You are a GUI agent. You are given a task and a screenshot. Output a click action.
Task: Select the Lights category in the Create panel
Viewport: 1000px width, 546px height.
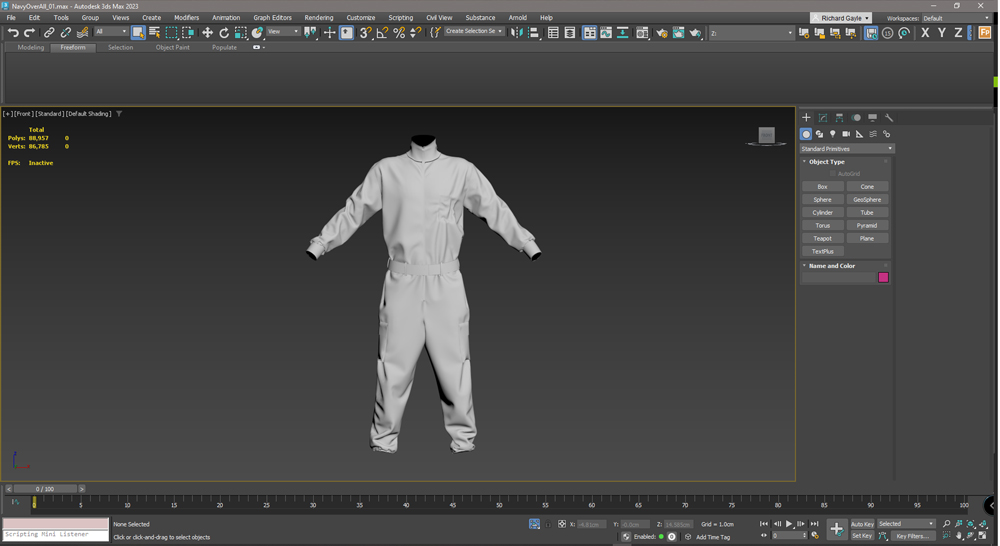click(833, 134)
